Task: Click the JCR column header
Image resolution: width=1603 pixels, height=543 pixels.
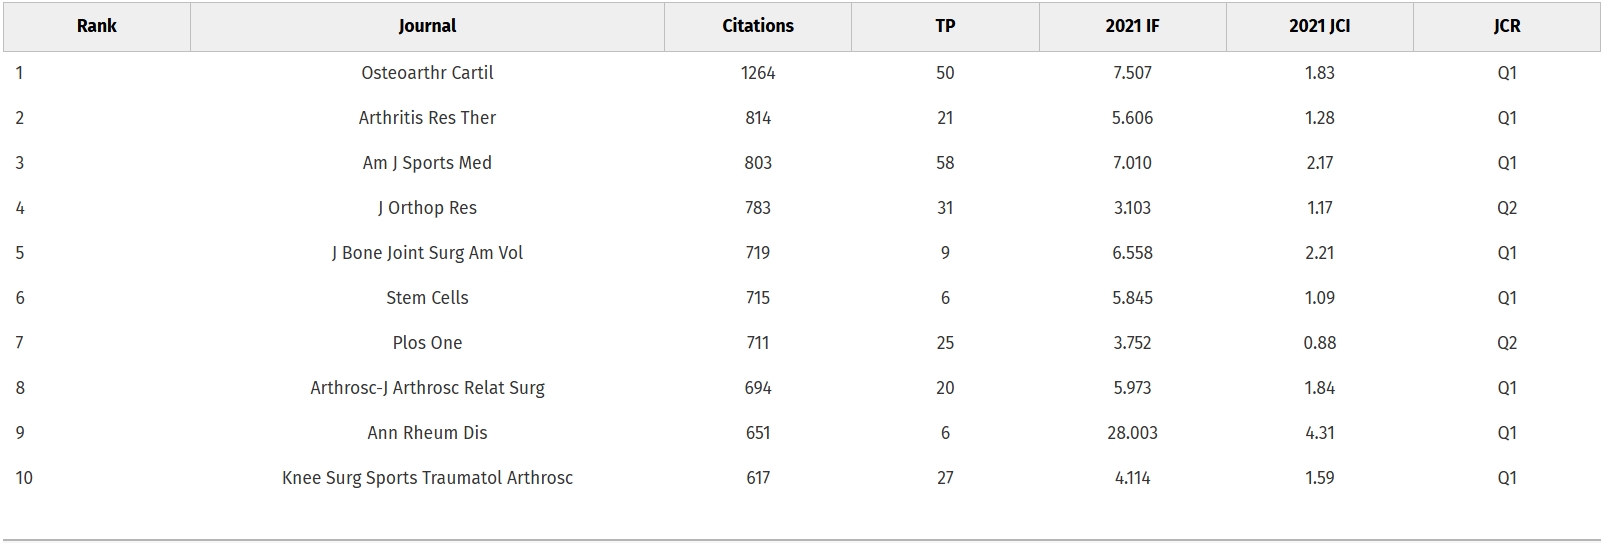Action: coord(1506,26)
